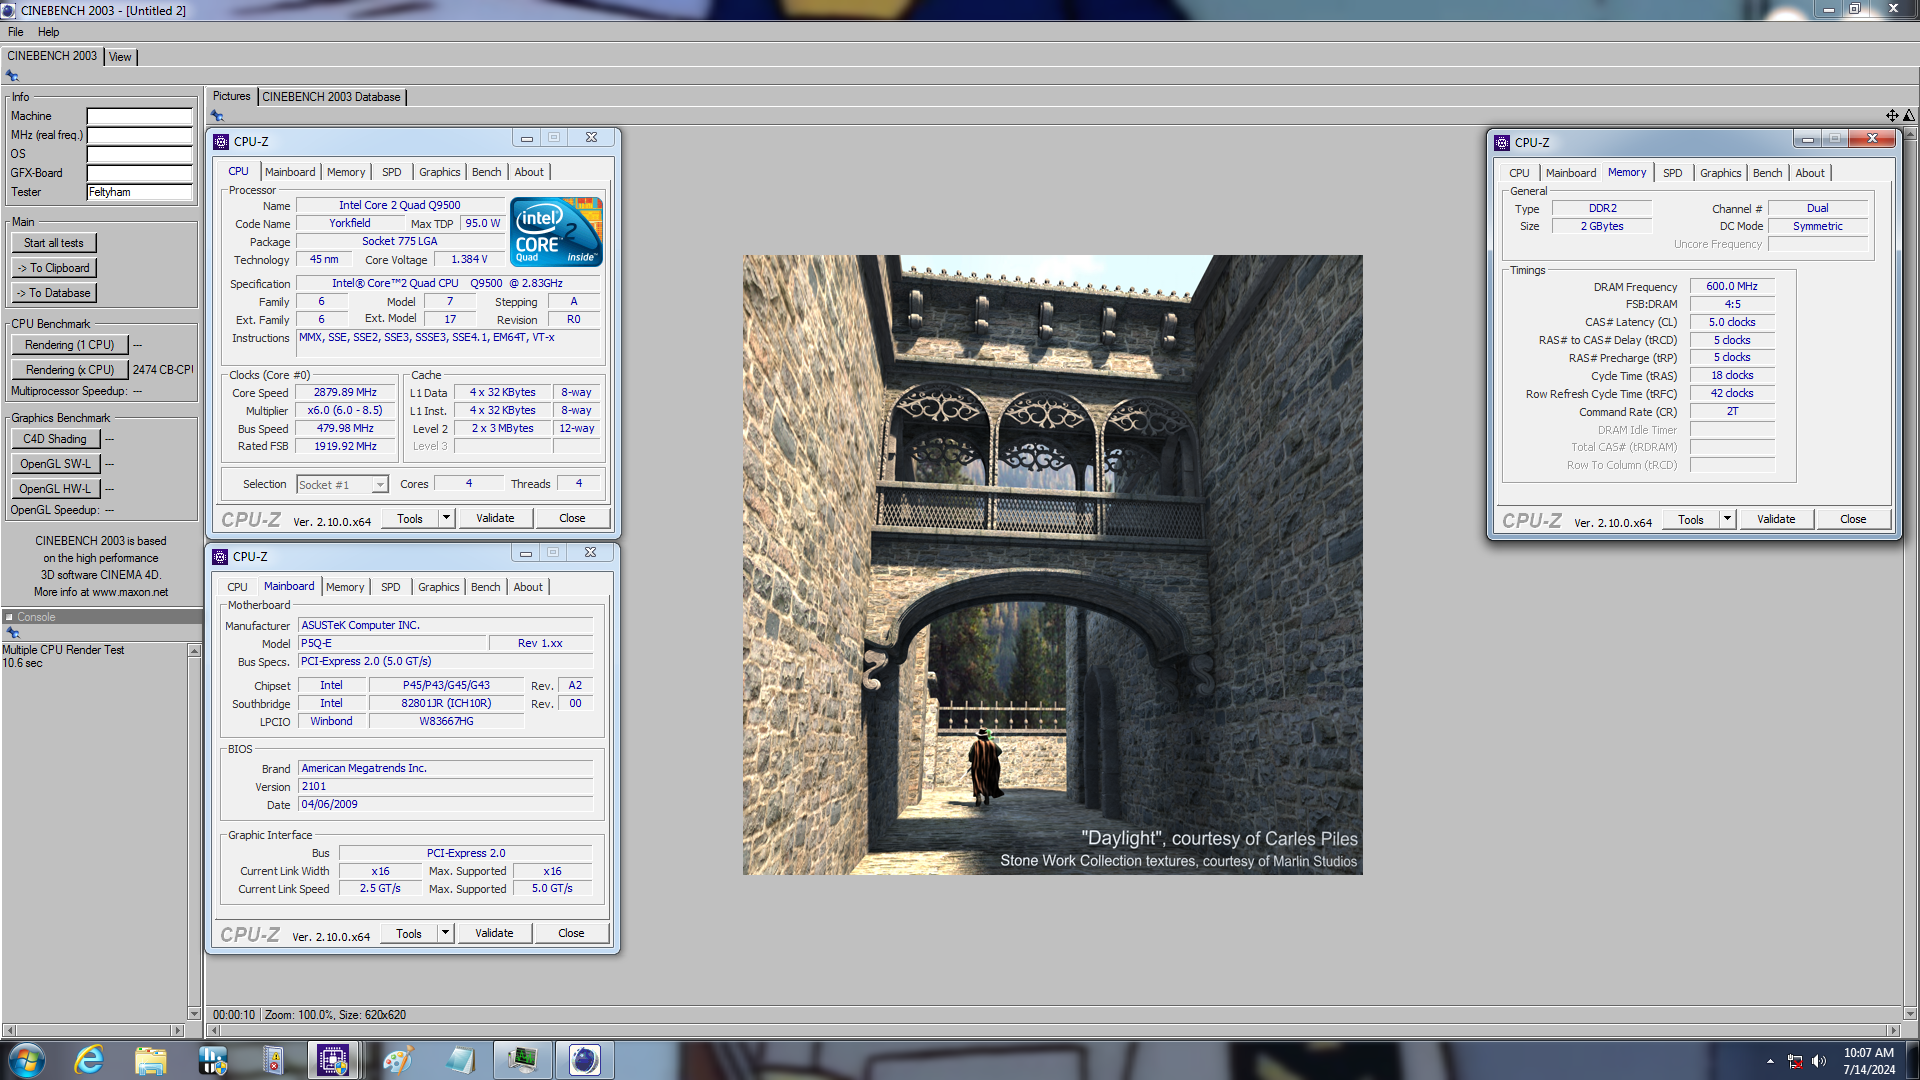
Task: Open the Paint palette icon in taskbar
Action: (397, 1060)
